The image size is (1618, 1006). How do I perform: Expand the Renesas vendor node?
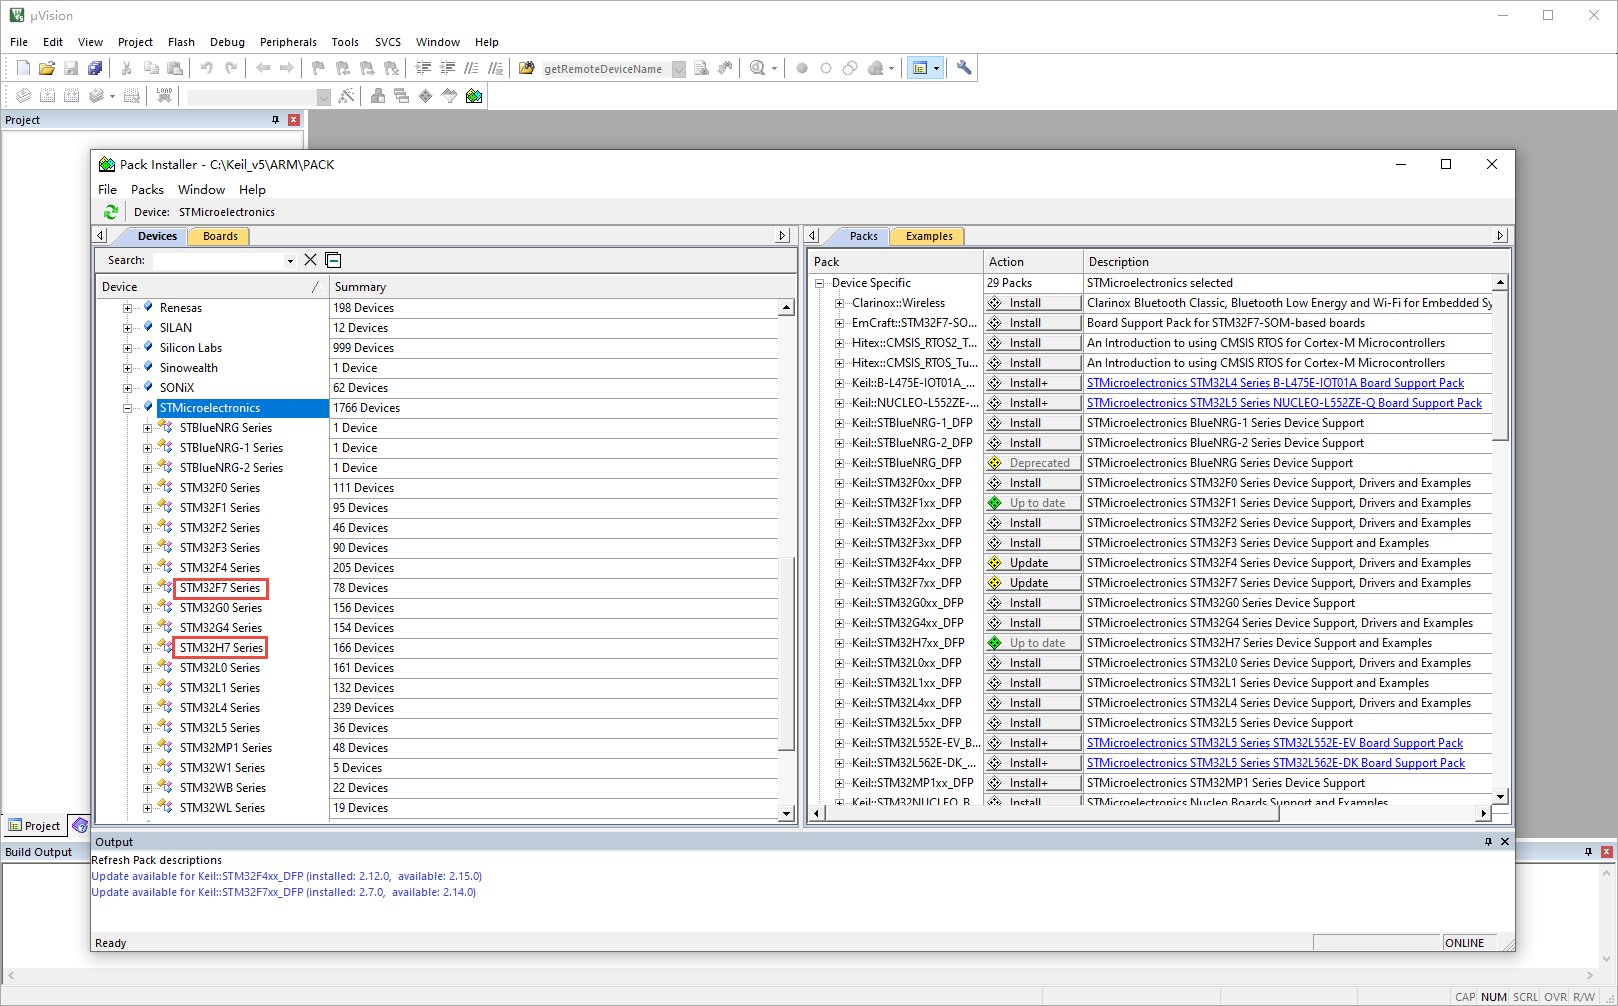click(127, 308)
